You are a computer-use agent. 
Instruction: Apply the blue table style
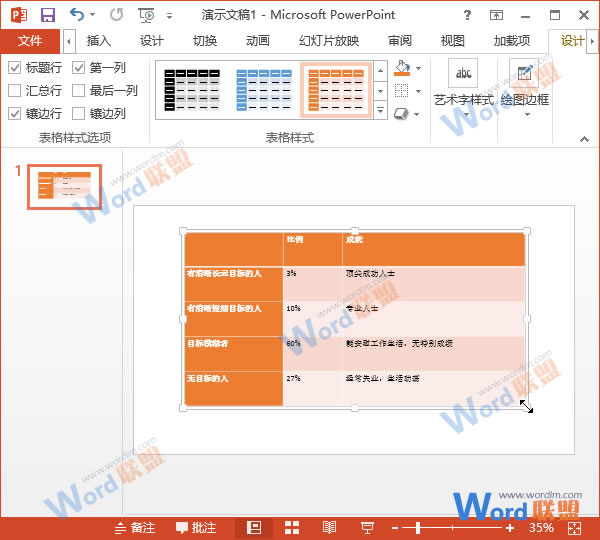264,90
